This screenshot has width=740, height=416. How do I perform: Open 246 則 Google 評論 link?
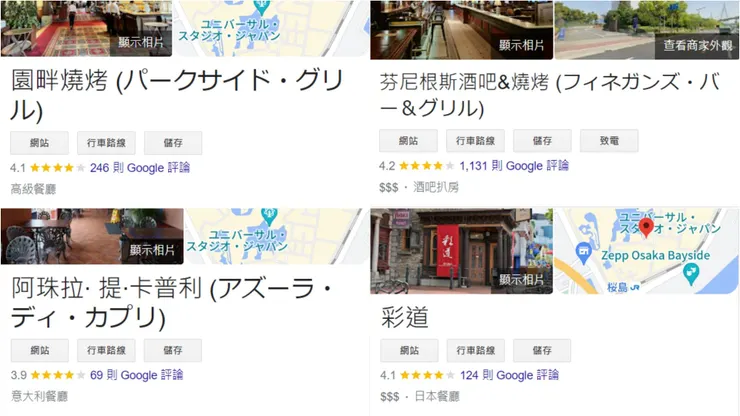[140, 168]
